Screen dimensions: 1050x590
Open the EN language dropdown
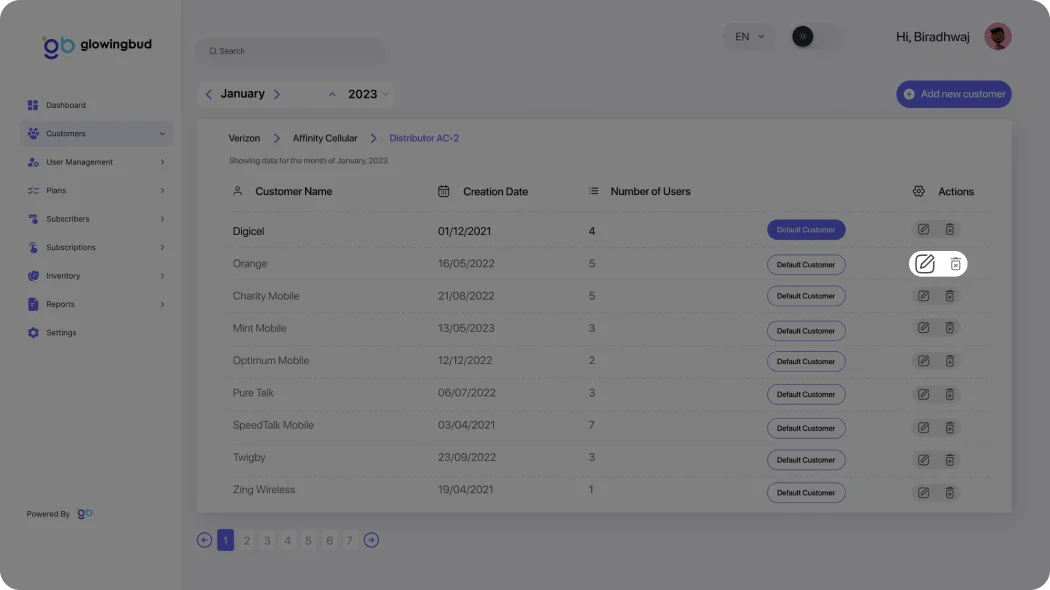point(748,37)
